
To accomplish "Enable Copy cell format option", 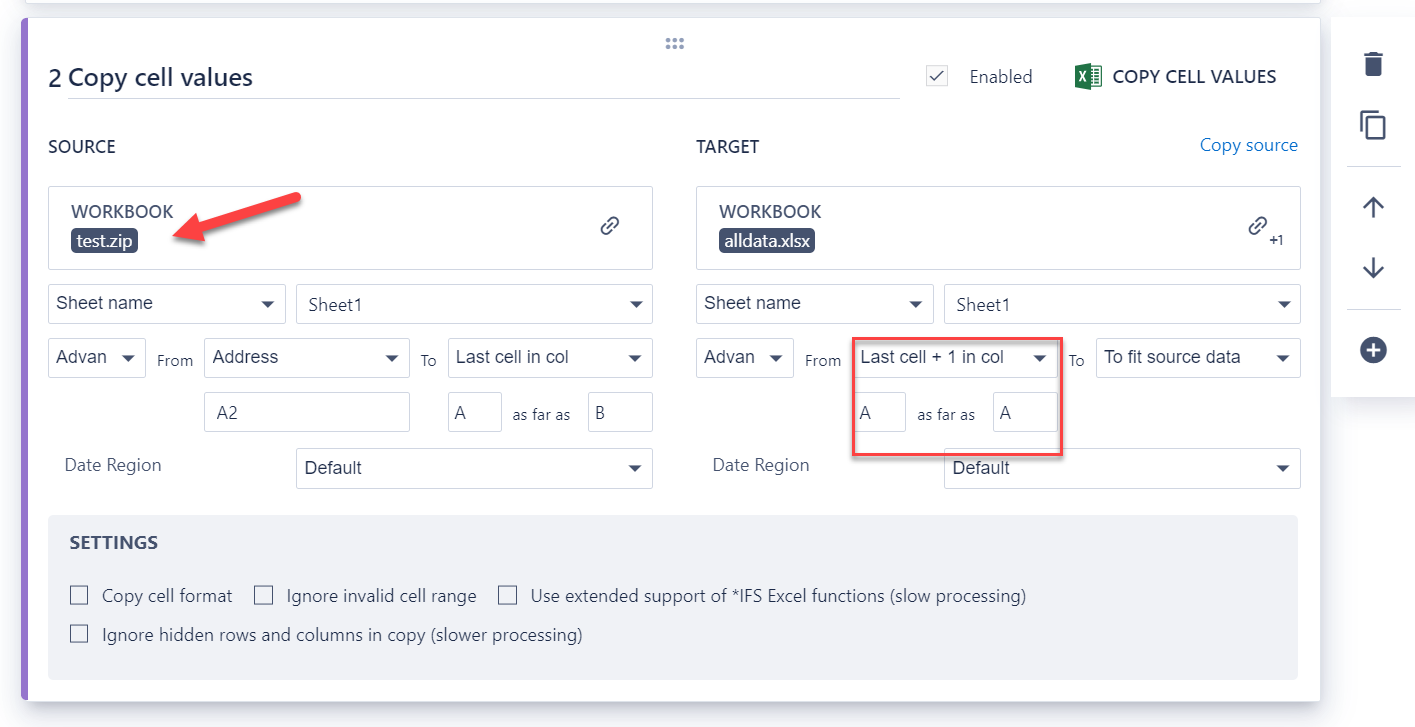I will 80,596.
